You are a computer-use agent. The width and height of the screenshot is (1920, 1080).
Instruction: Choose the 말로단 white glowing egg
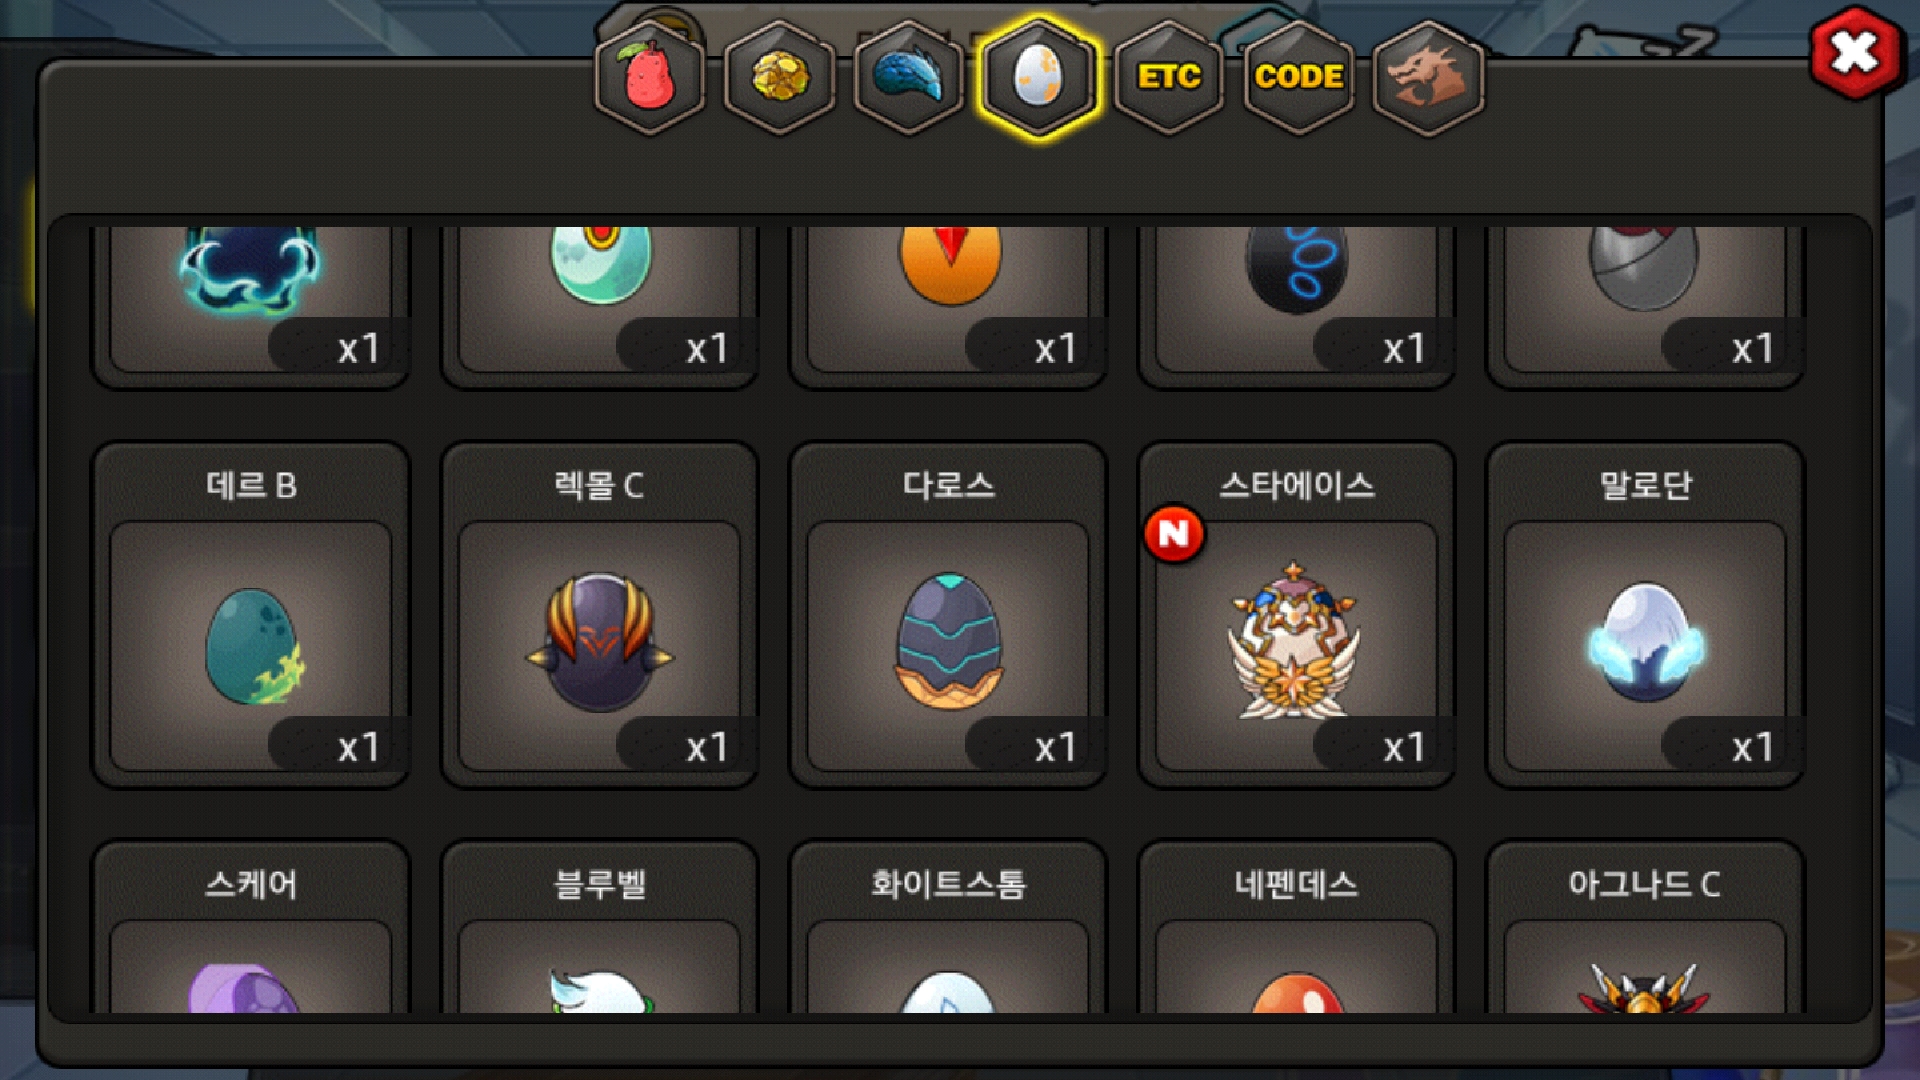1646,614
